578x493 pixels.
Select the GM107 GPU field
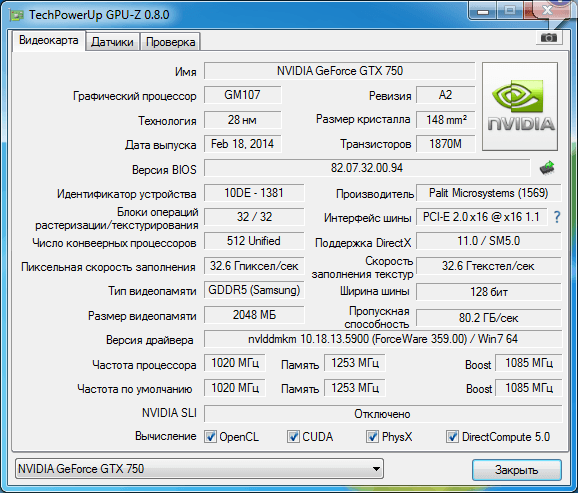(x=242, y=95)
